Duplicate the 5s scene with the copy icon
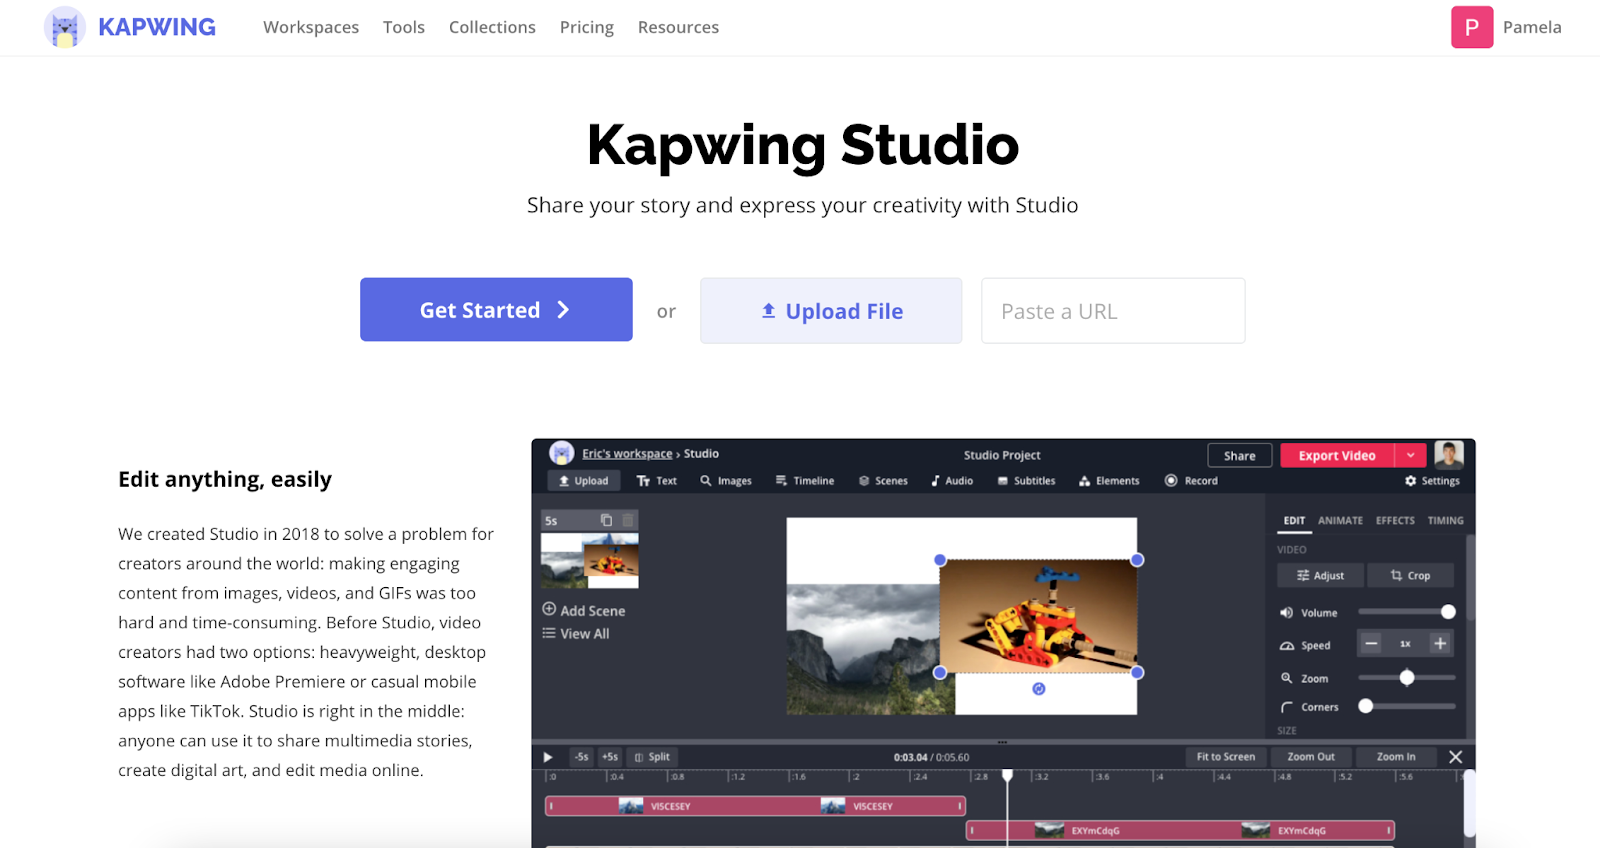Image resolution: width=1600 pixels, height=848 pixels. pyautogui.click(x=606, y=520)
